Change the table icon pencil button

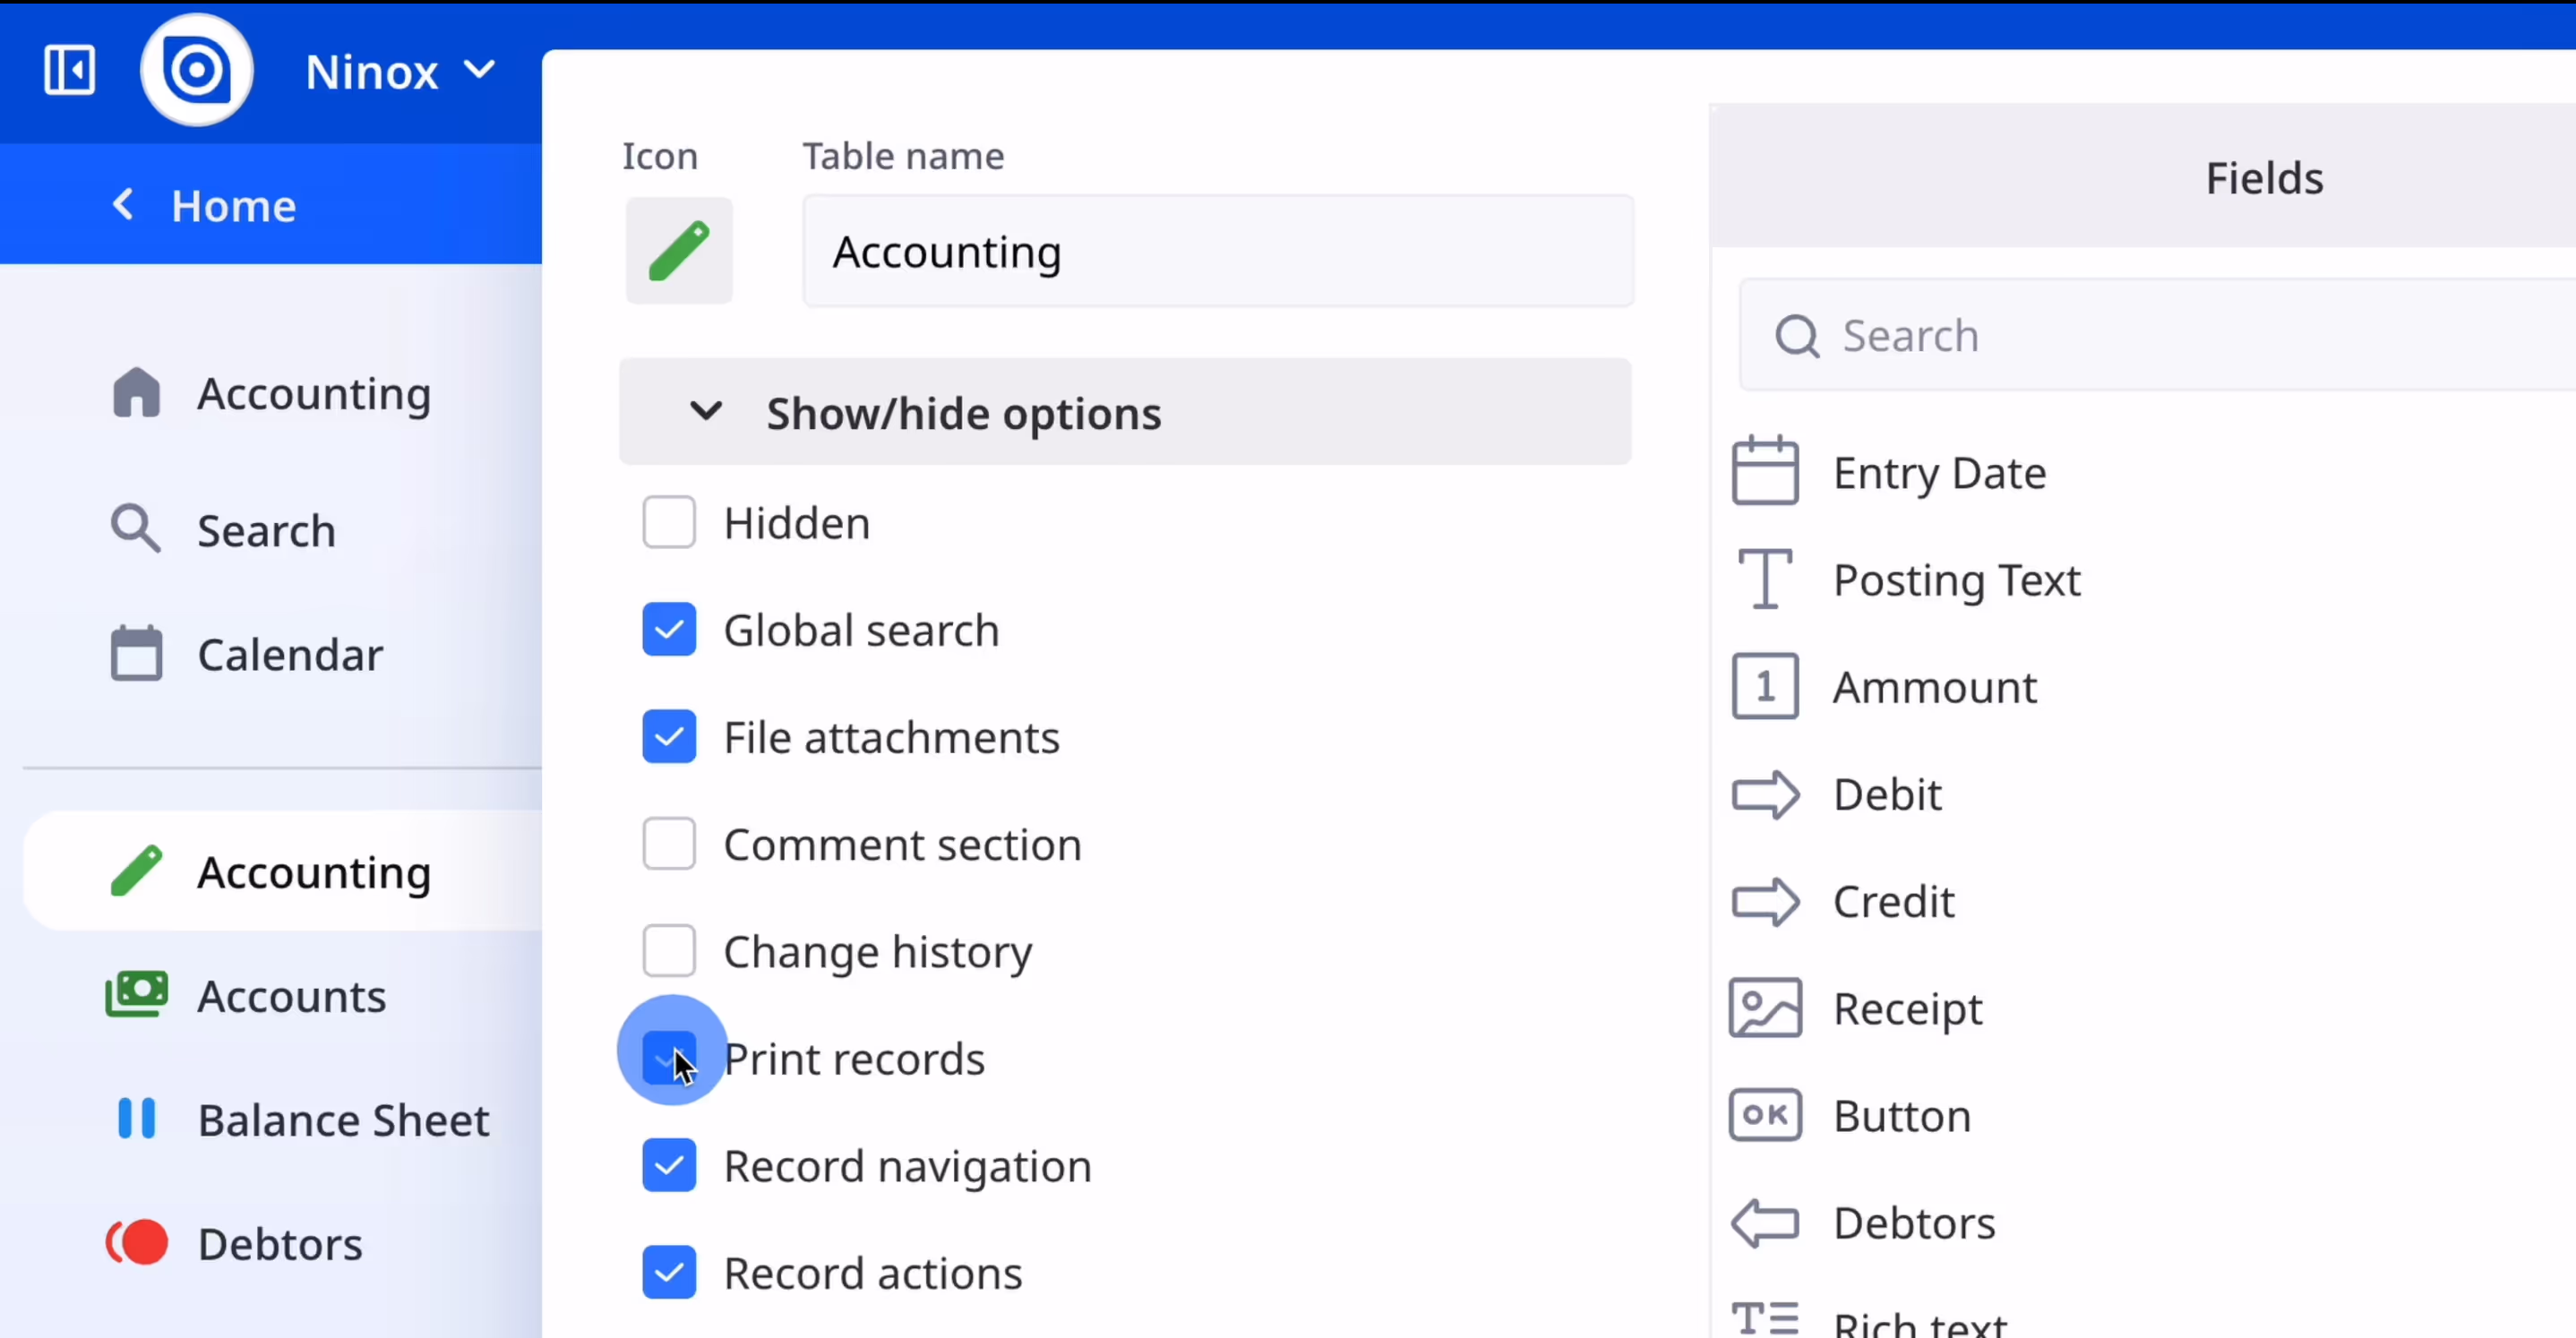pyautogui.click(x=679, y=250)
